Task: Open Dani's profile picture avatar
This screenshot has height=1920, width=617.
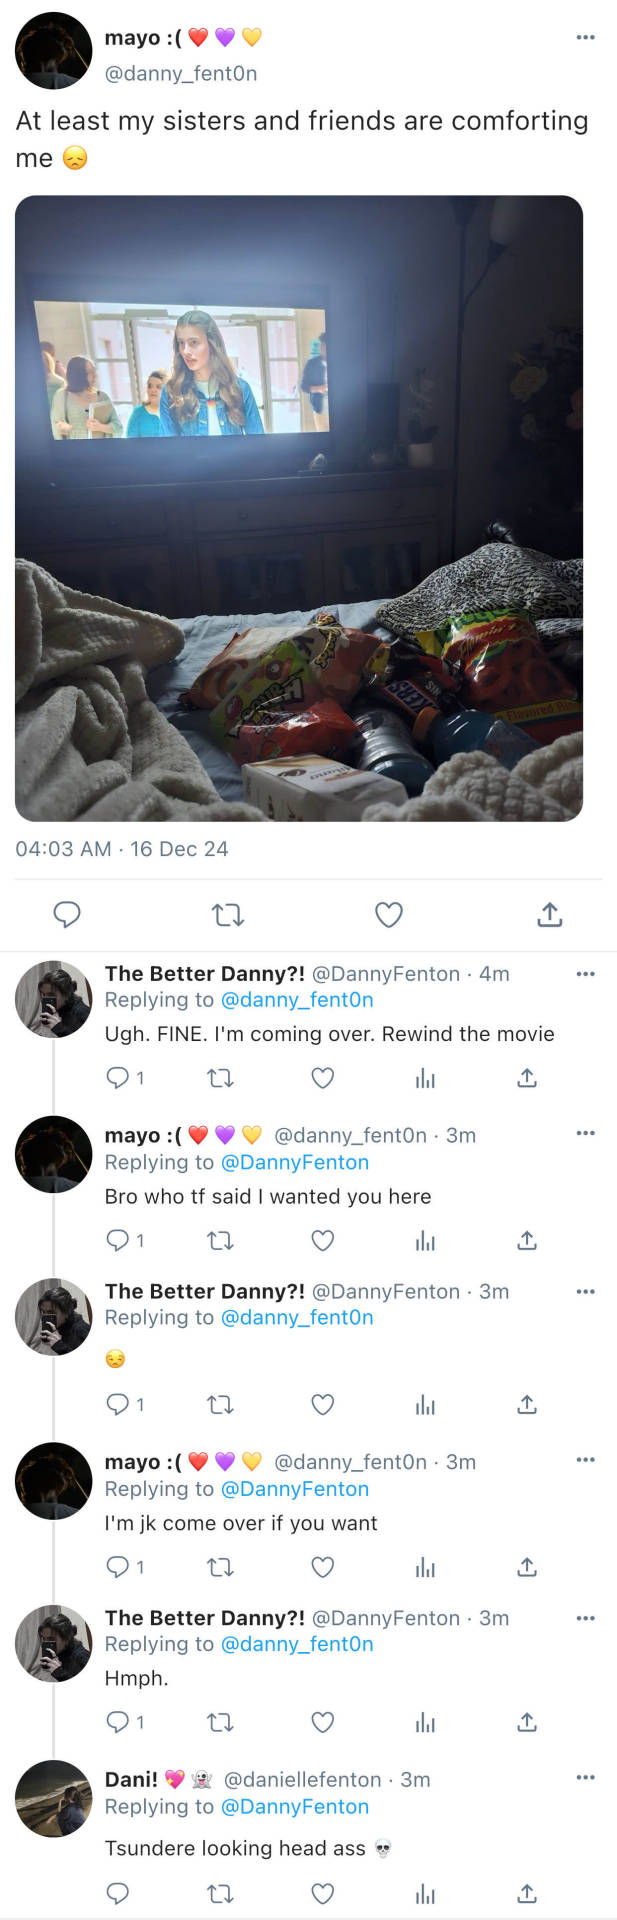Action: [x=53, y=1798]
